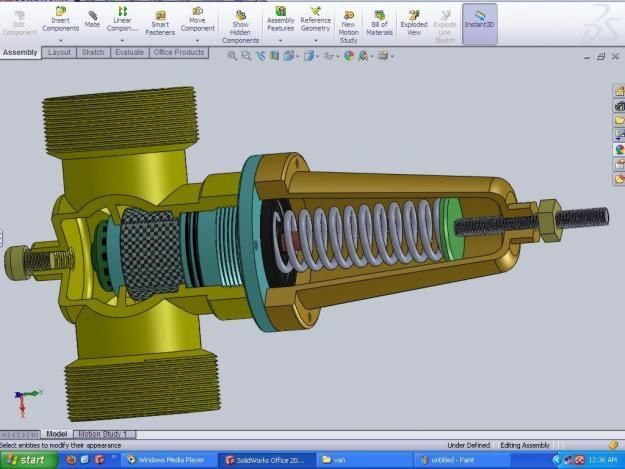The height and width of the screenshot is (469, 625).
Task: Open Smart Fasteners tool
Action: (x=157, y=20)
